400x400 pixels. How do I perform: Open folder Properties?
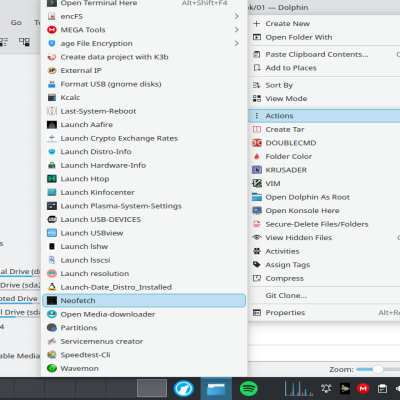[324, 313]
